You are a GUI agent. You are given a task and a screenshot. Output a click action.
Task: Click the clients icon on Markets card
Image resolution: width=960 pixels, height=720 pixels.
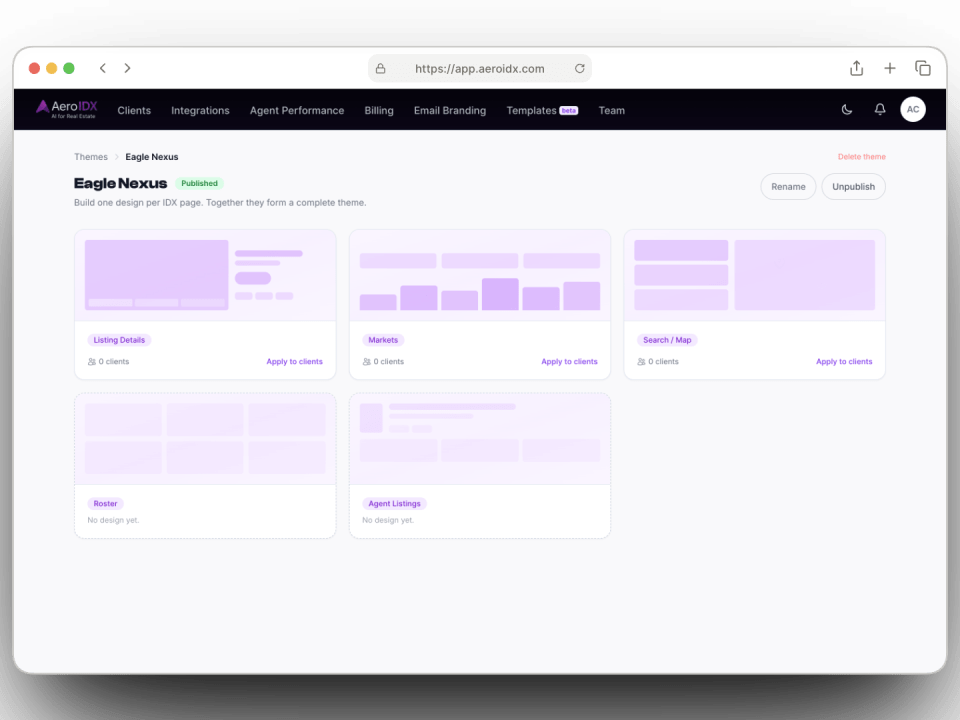(x=367, y=362)
